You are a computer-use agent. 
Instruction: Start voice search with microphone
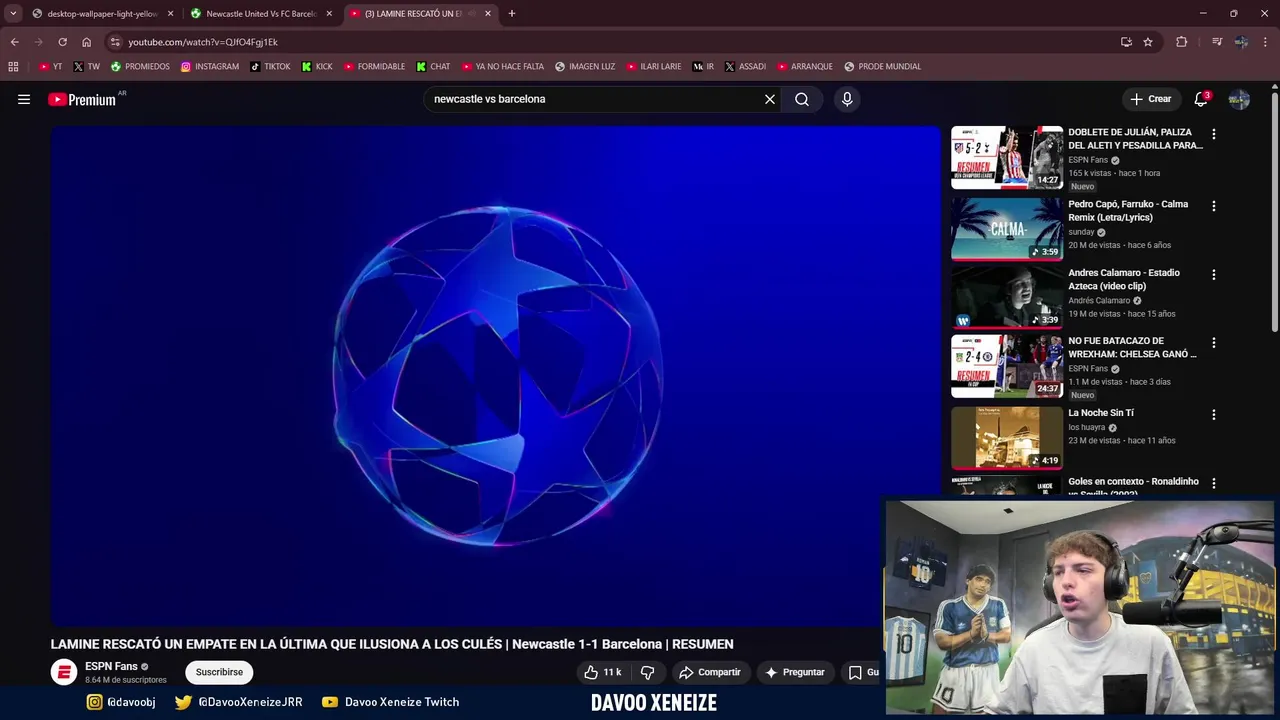[x=847, y=99]
